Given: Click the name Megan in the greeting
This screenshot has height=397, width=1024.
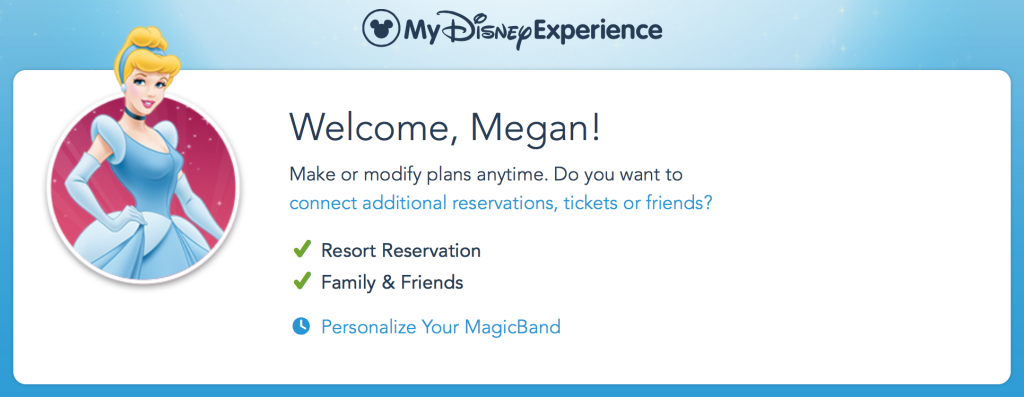Looking at the screenshot, I should pos(530,128).
